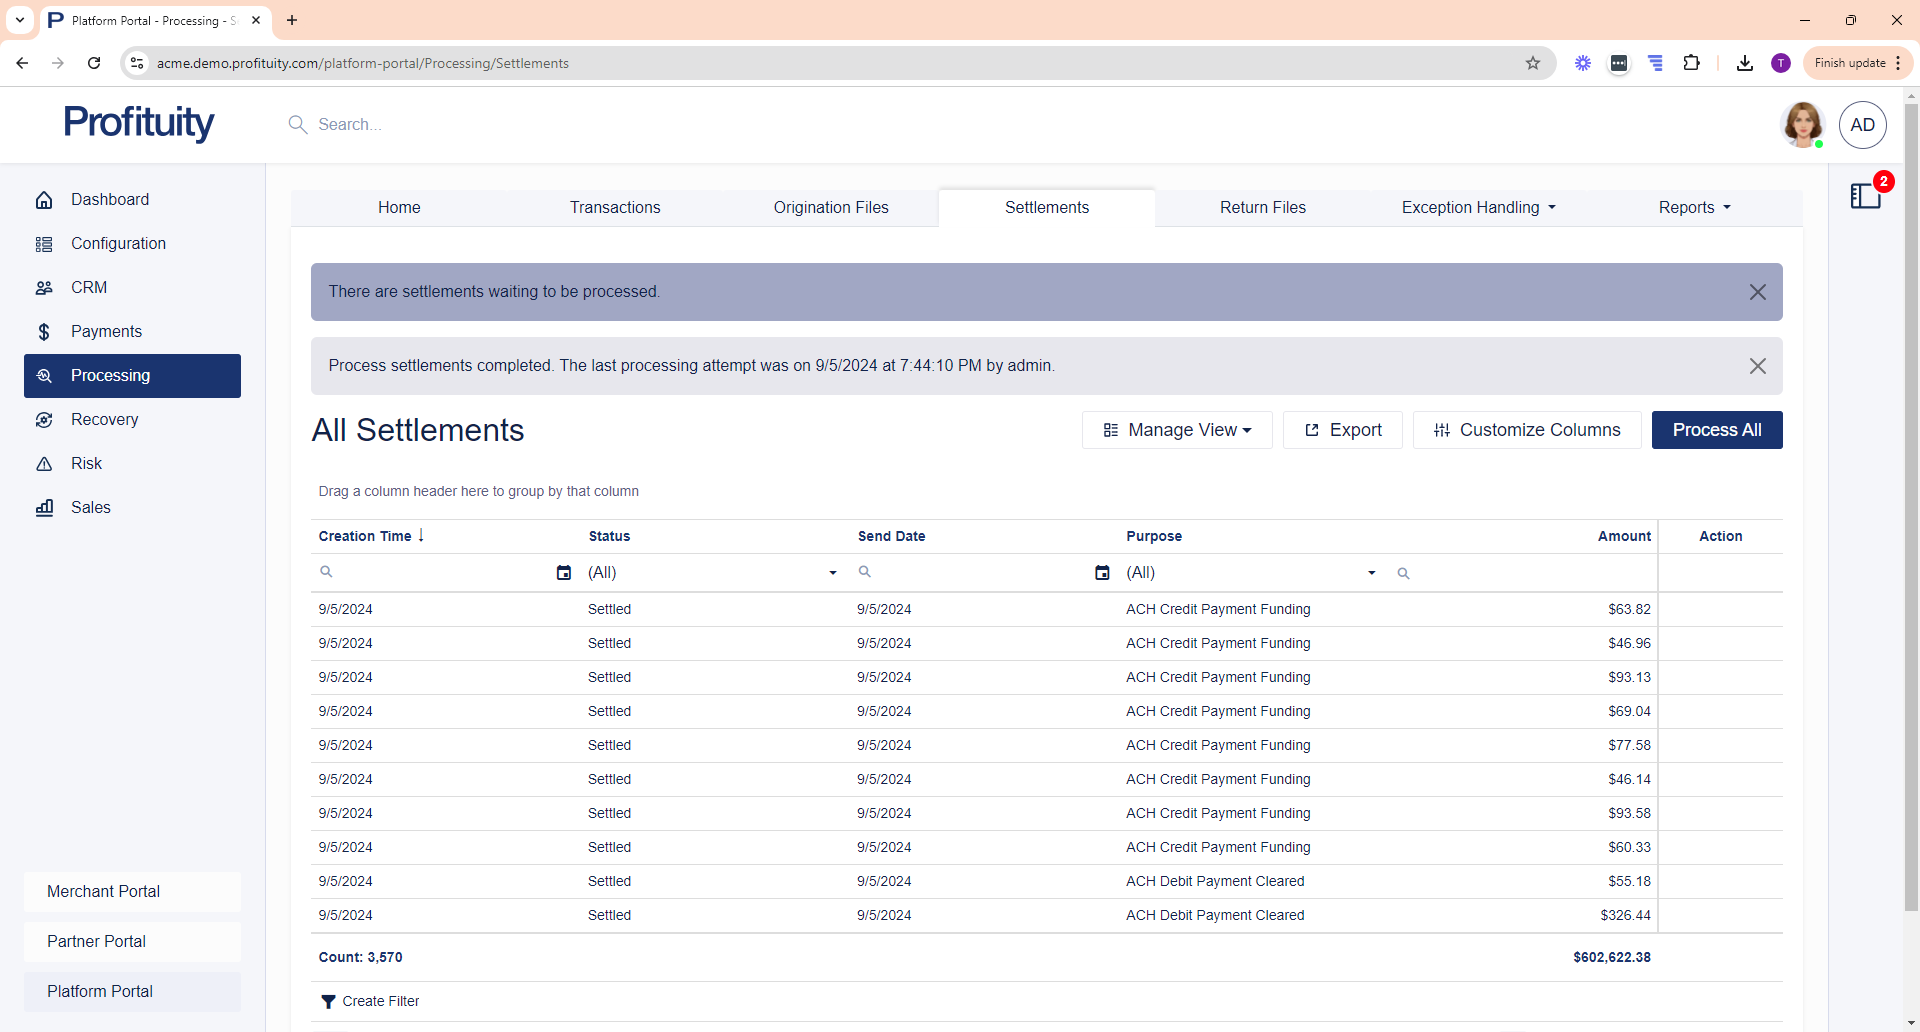Screen dimensions: 1920x1032
Task: Click the Recovery icon in sidebar
Action: coord(44,420)
